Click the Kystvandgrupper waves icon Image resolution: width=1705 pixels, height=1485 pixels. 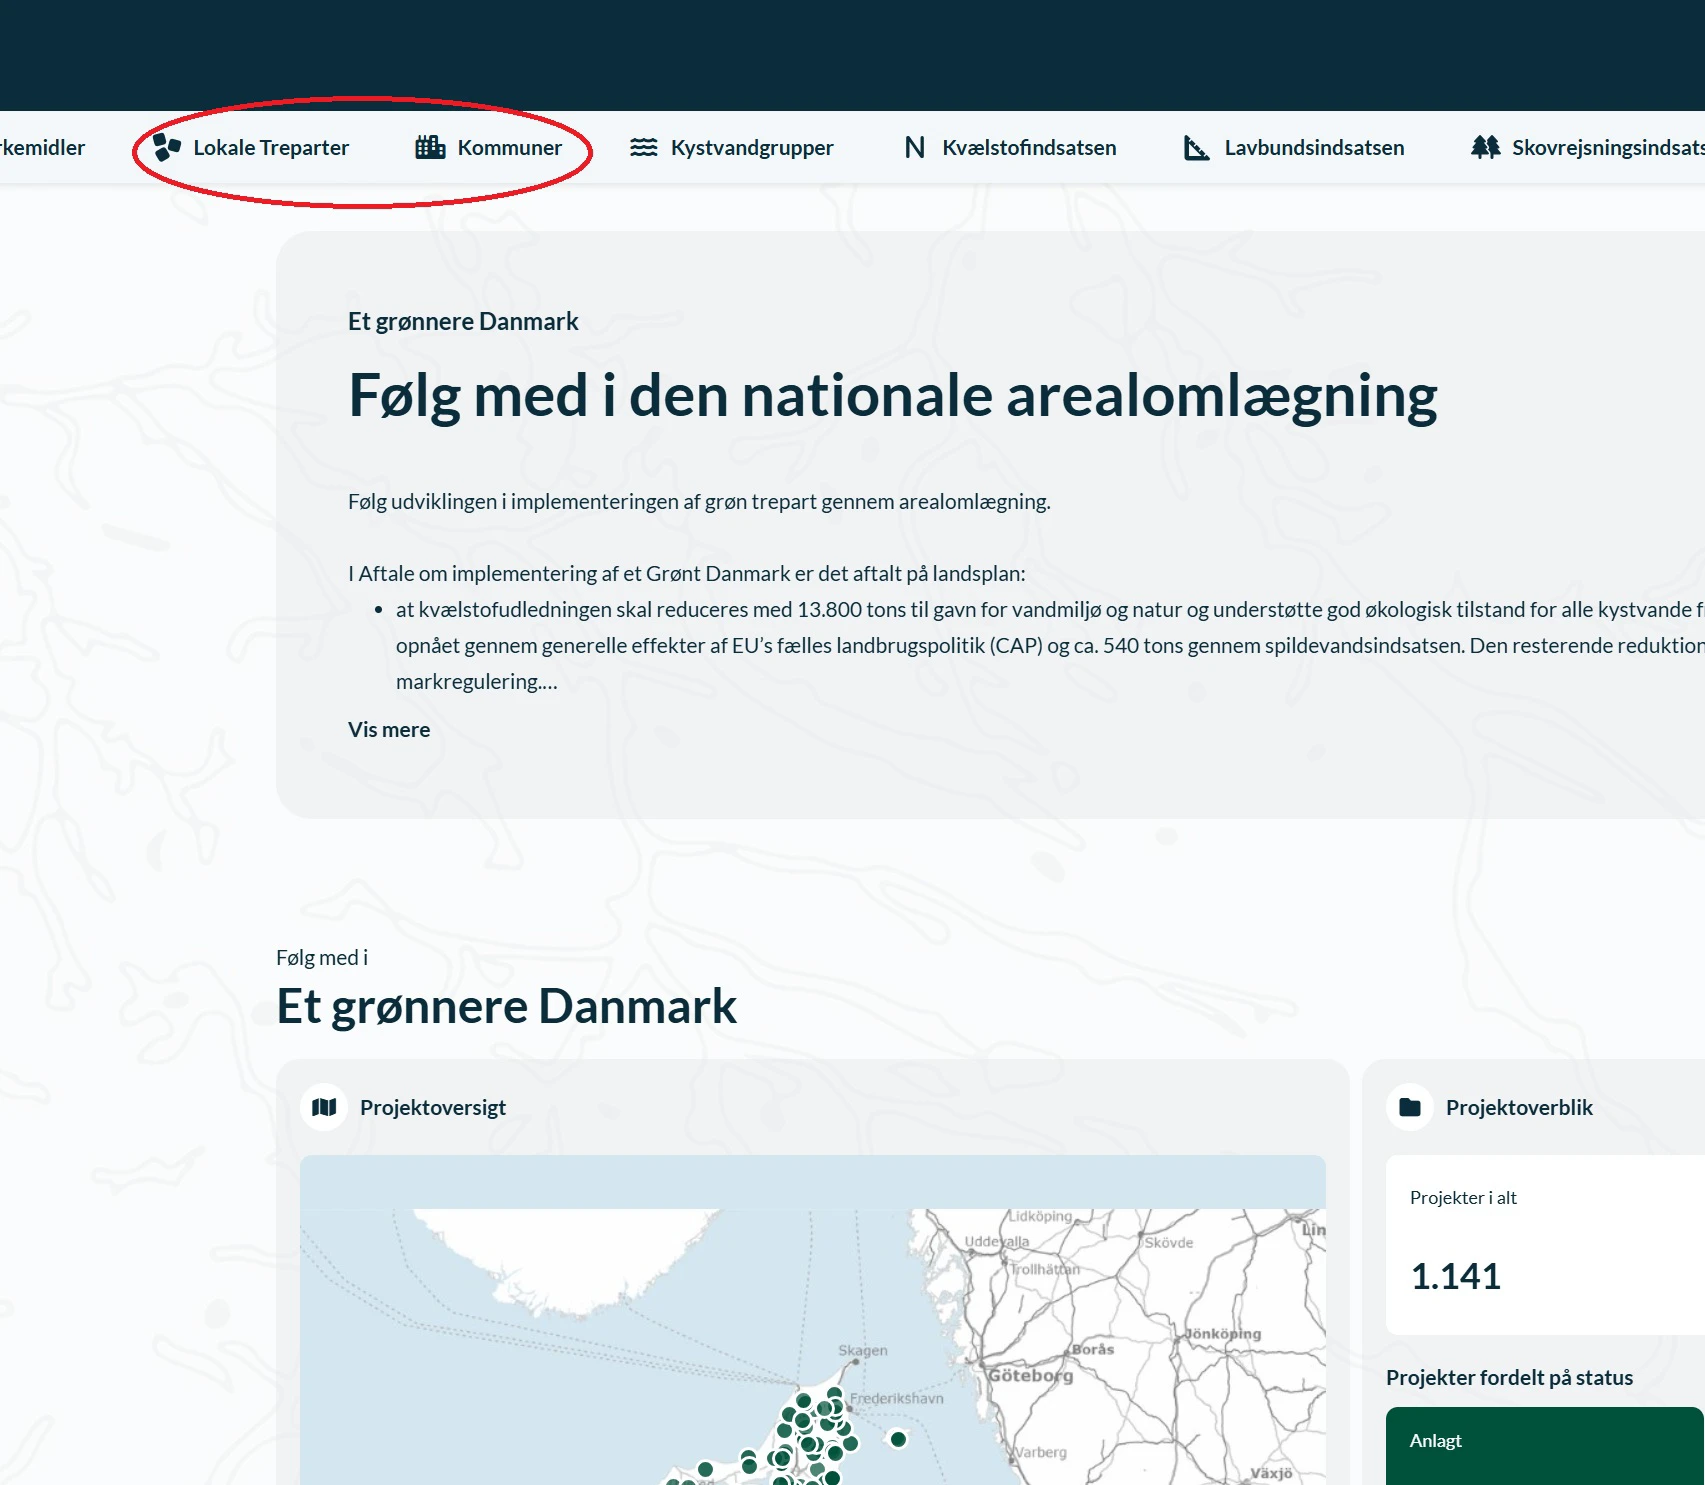tap(643, 148)
